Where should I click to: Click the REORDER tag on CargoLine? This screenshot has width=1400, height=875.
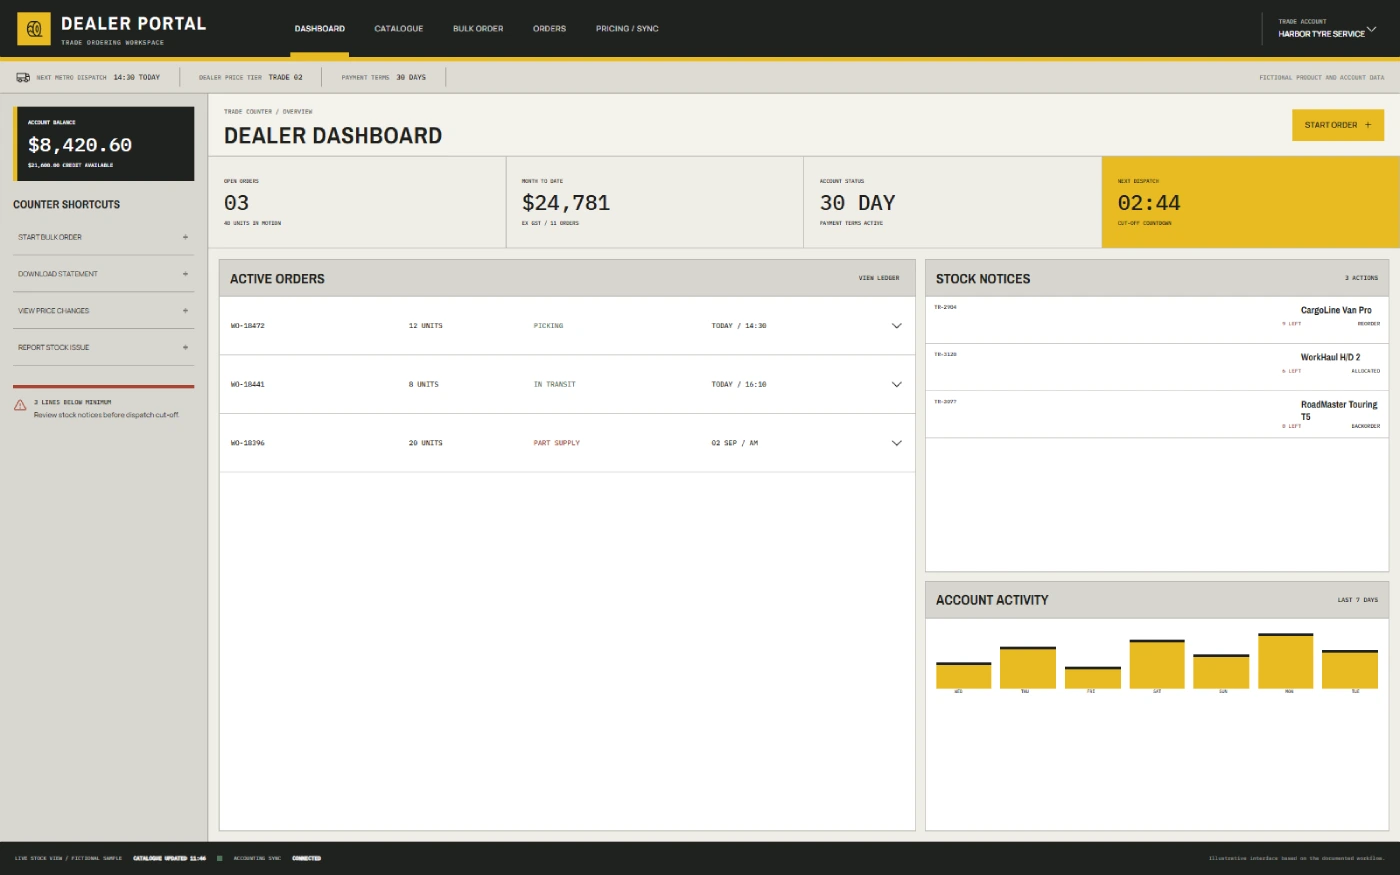pyautogui.click(x=1369, y=324)
